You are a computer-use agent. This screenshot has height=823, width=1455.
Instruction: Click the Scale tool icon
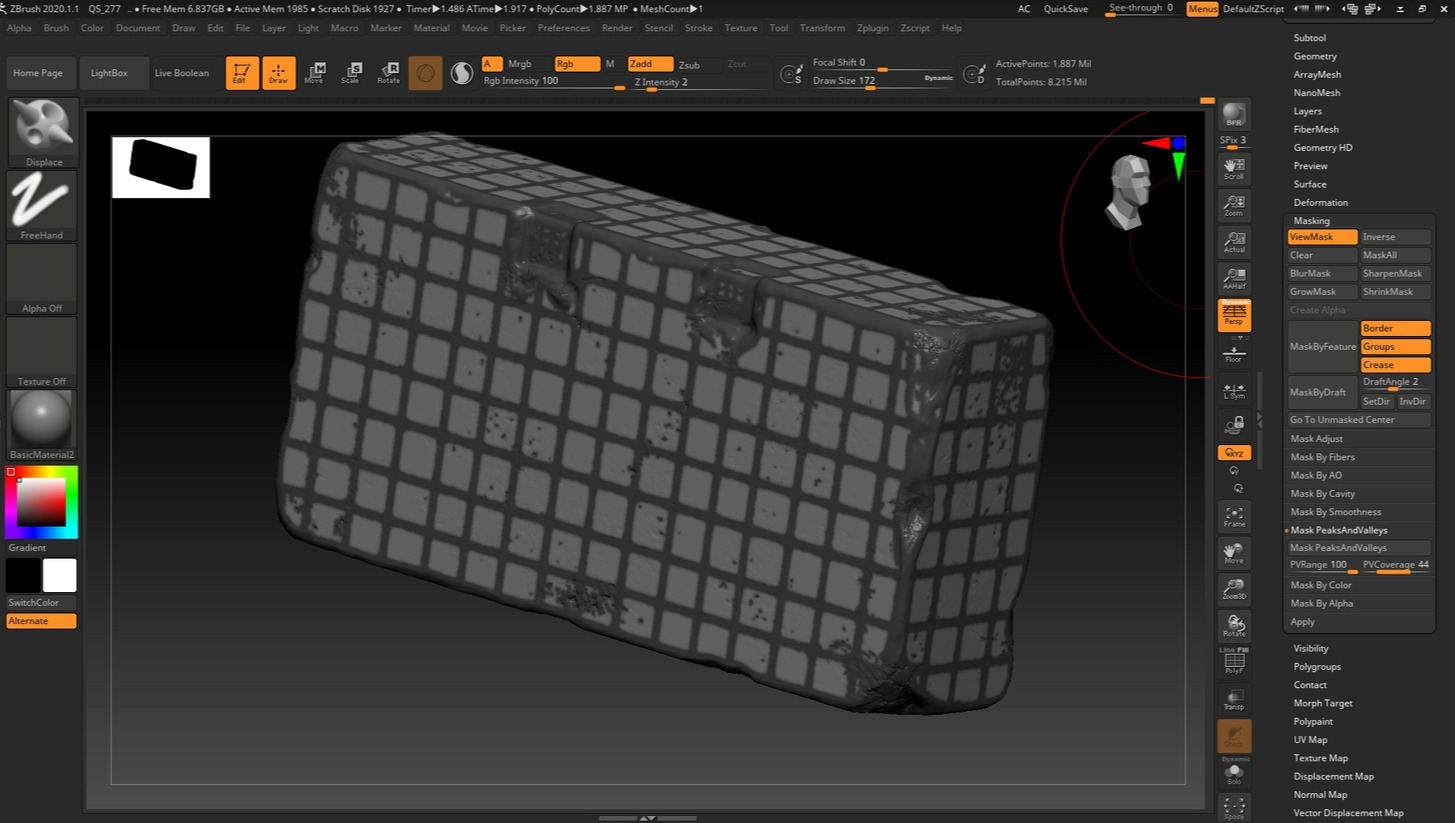click(x=351, y=73)
